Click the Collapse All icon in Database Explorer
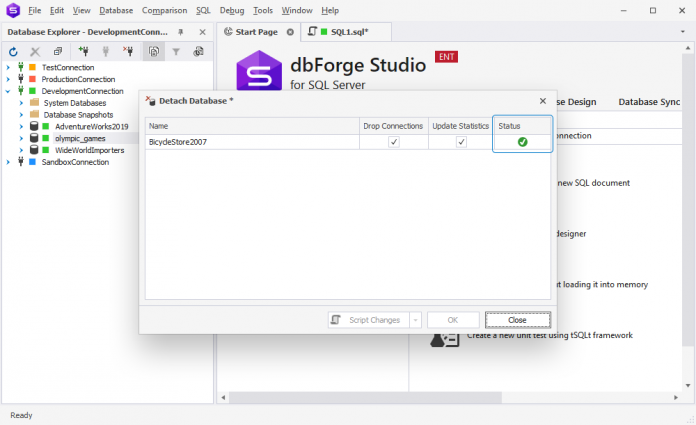 tap(58, 52)
